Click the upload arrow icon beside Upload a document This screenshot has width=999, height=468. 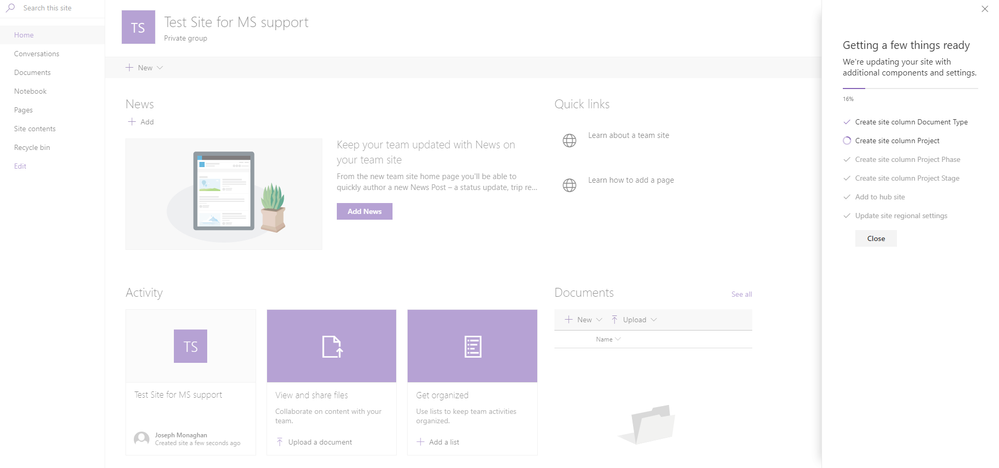click(x=280, y=441)
